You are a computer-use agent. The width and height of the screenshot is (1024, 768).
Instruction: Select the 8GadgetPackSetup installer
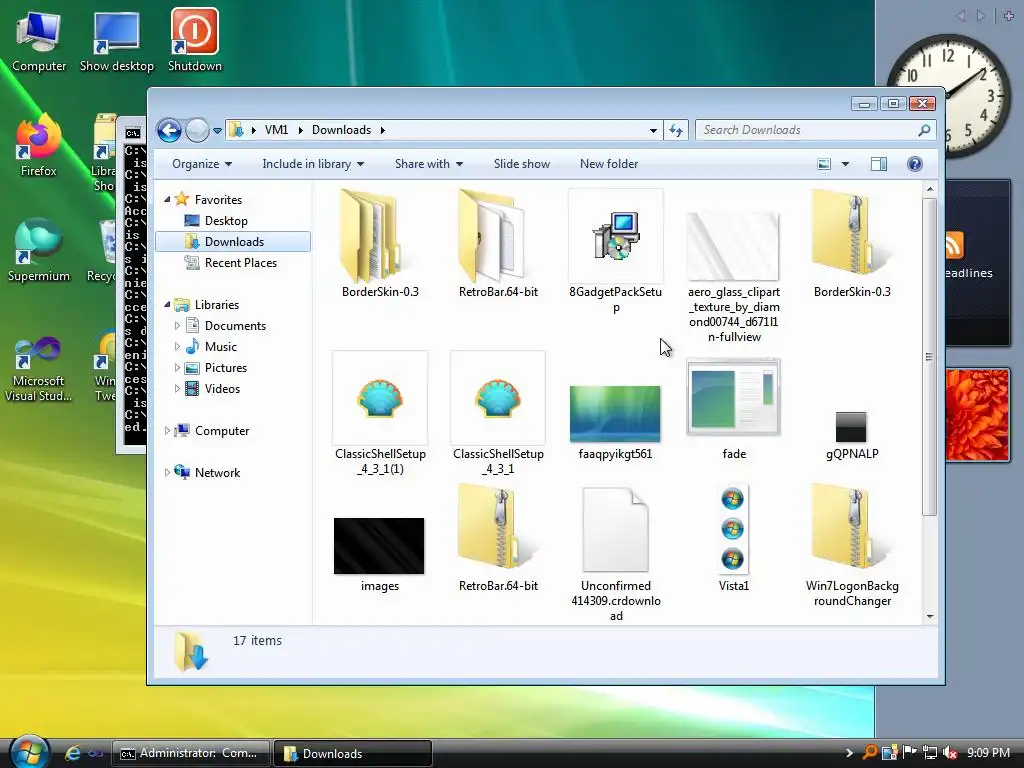tap(615, 251)
